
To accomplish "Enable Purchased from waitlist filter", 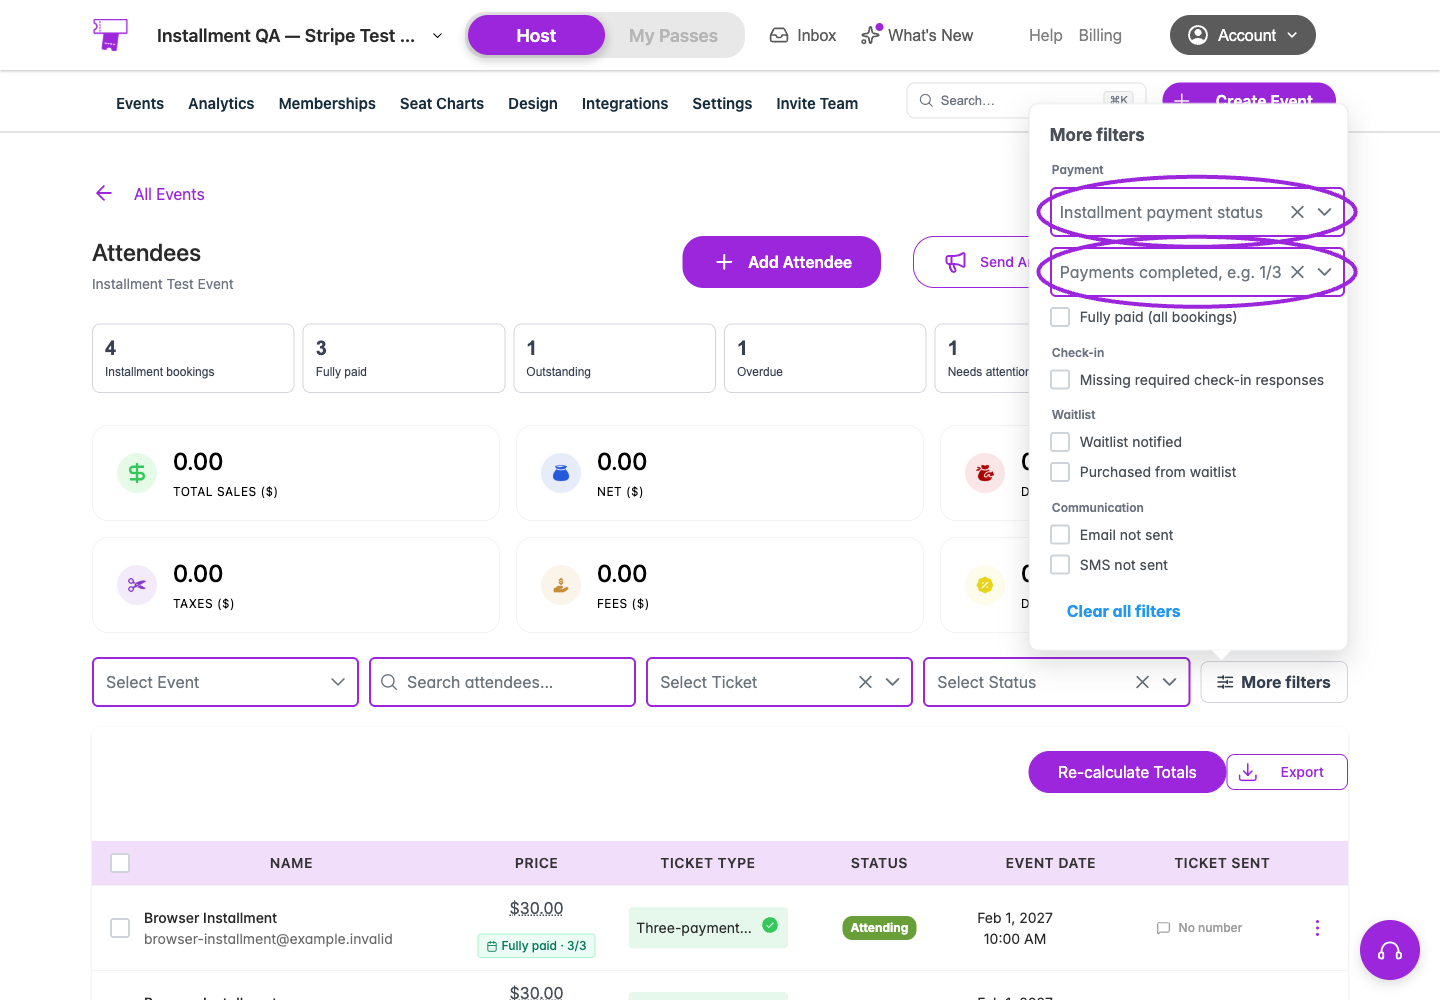I will coord(1060,472).
